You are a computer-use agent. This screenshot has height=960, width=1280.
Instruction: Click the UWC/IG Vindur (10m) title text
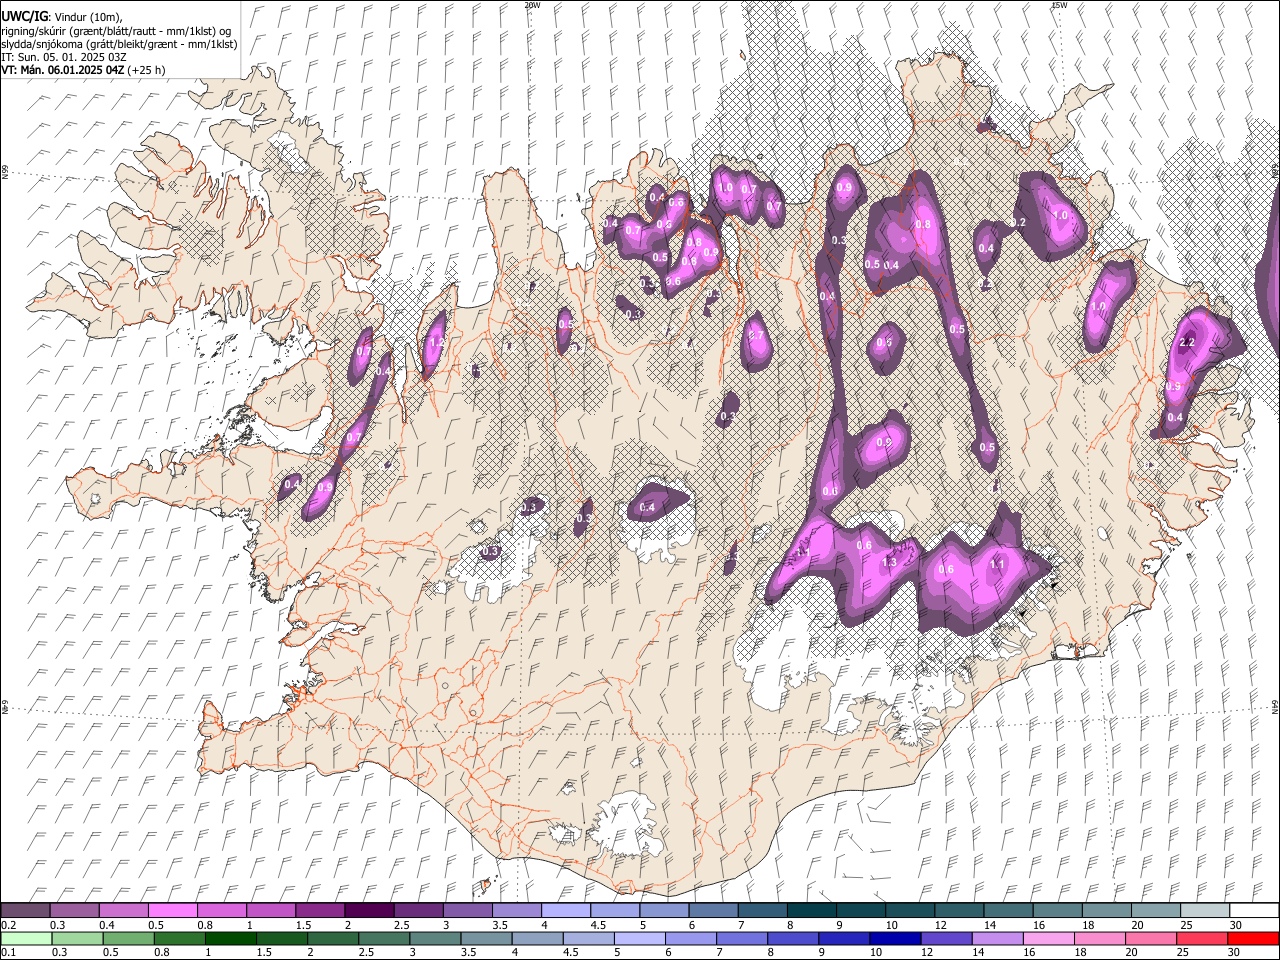[x=62, y=17]
